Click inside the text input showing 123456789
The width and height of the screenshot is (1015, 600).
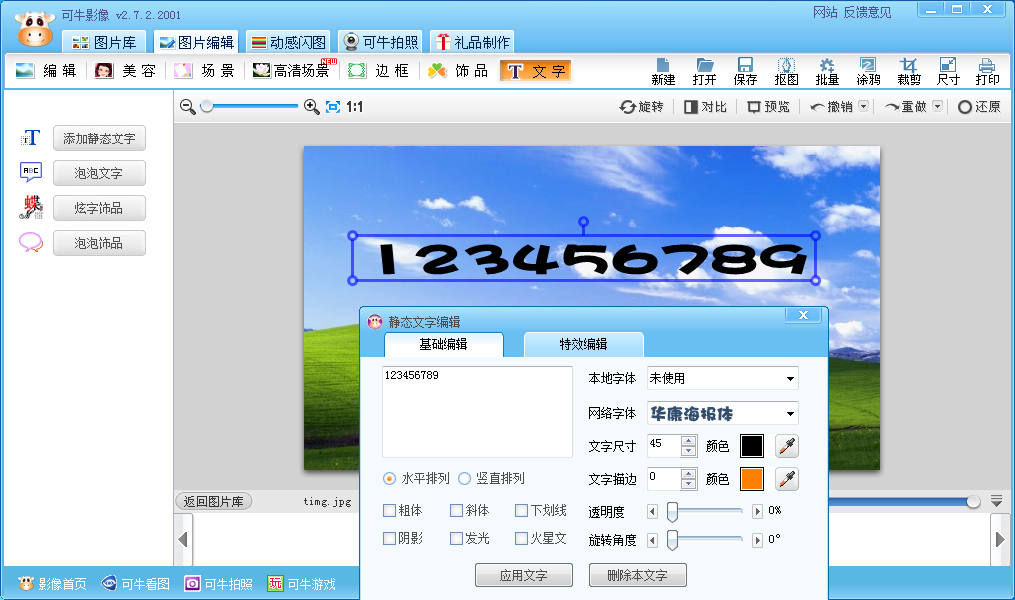(x=477, y=410)
